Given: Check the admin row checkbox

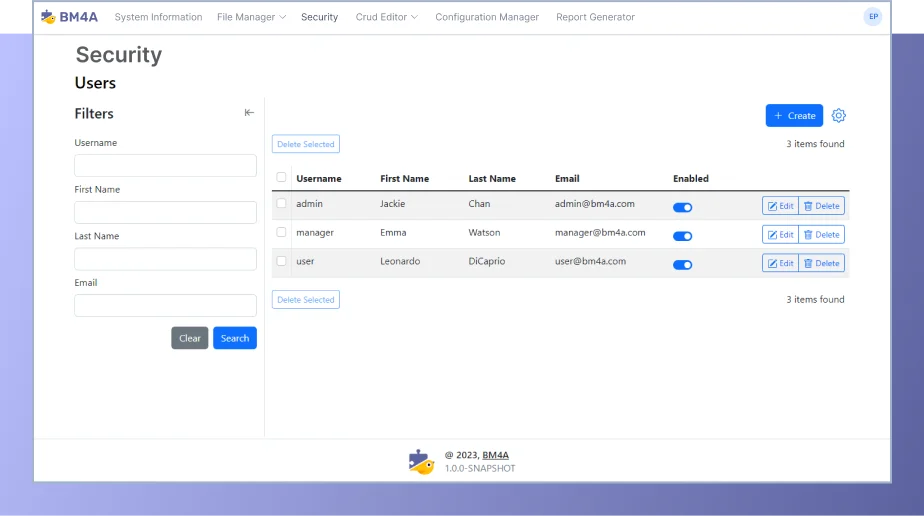Looking at the screenshot, I should 281,203.
